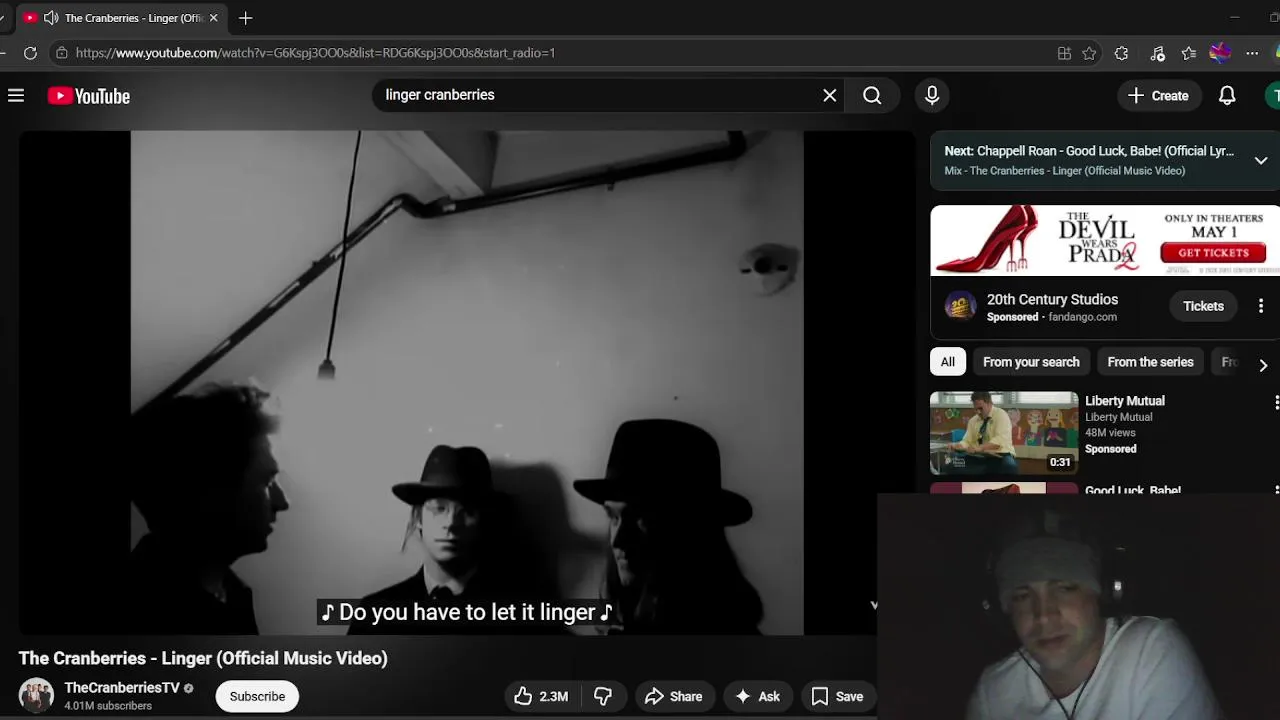Open the YouTube guide hamburger menu
Viewport: 1280px width, 720px height.
[x=16, y=96]
